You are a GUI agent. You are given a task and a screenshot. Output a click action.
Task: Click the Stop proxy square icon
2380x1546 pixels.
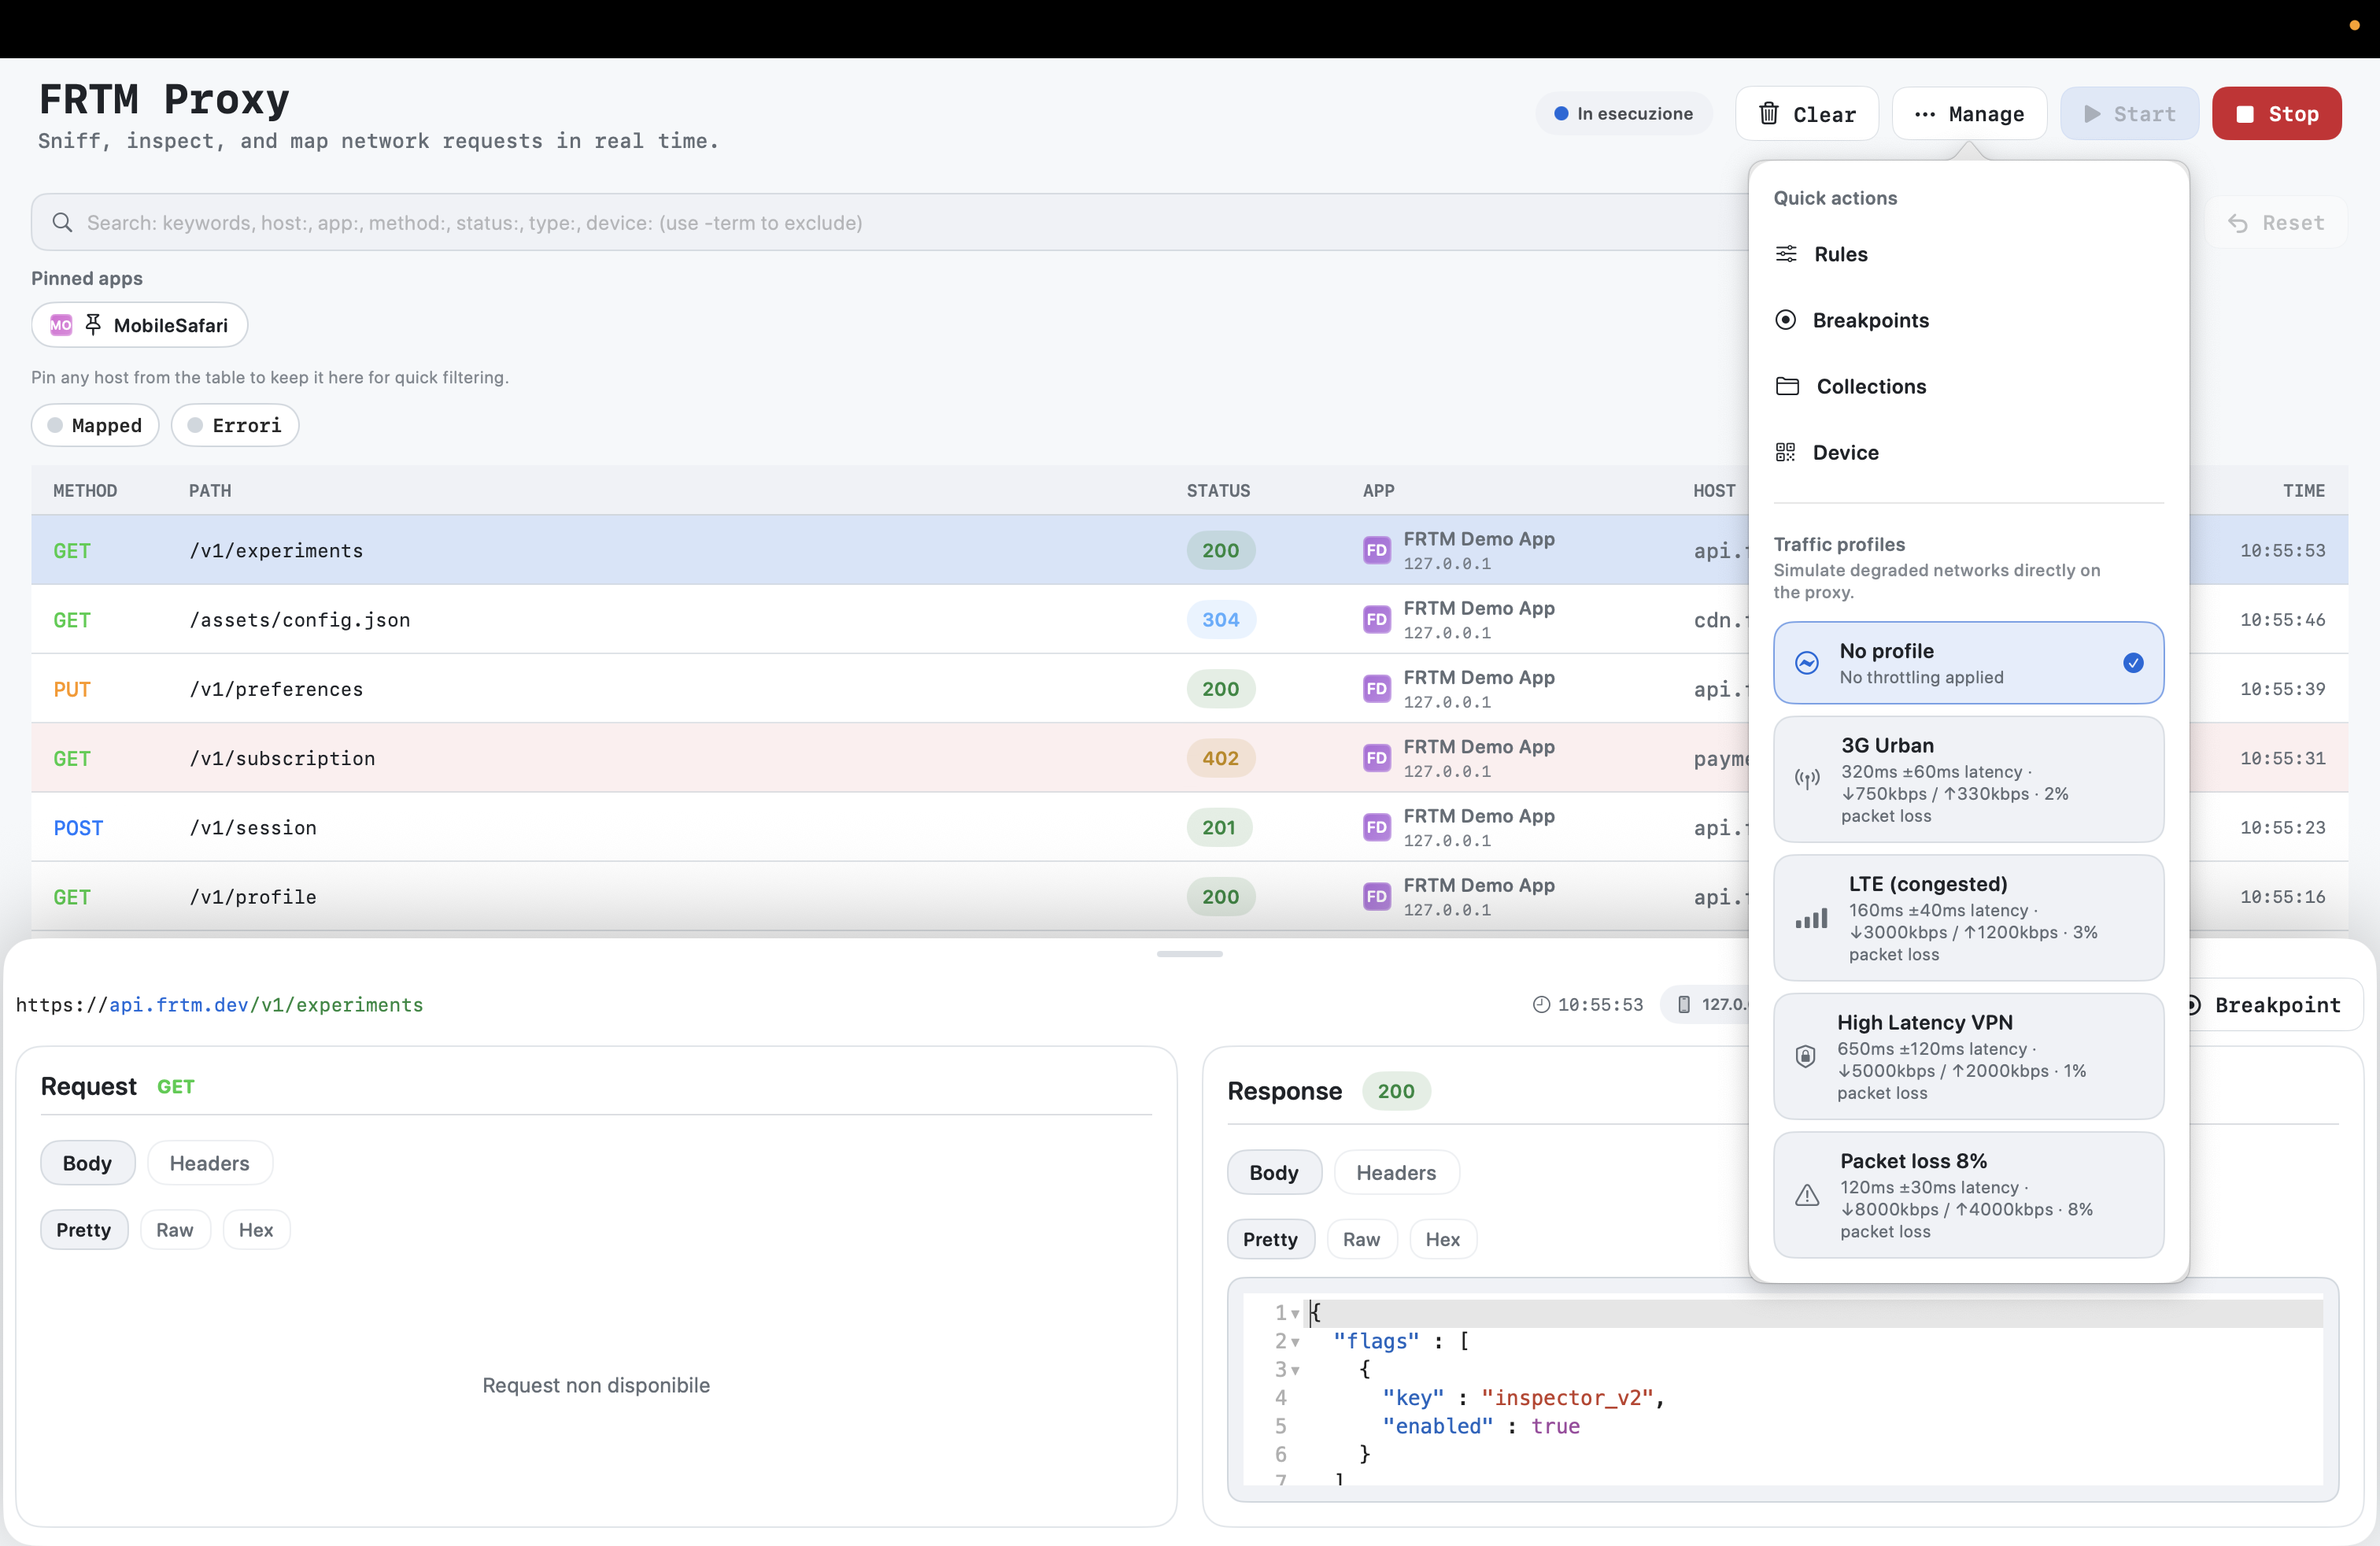coord(2245,114)
